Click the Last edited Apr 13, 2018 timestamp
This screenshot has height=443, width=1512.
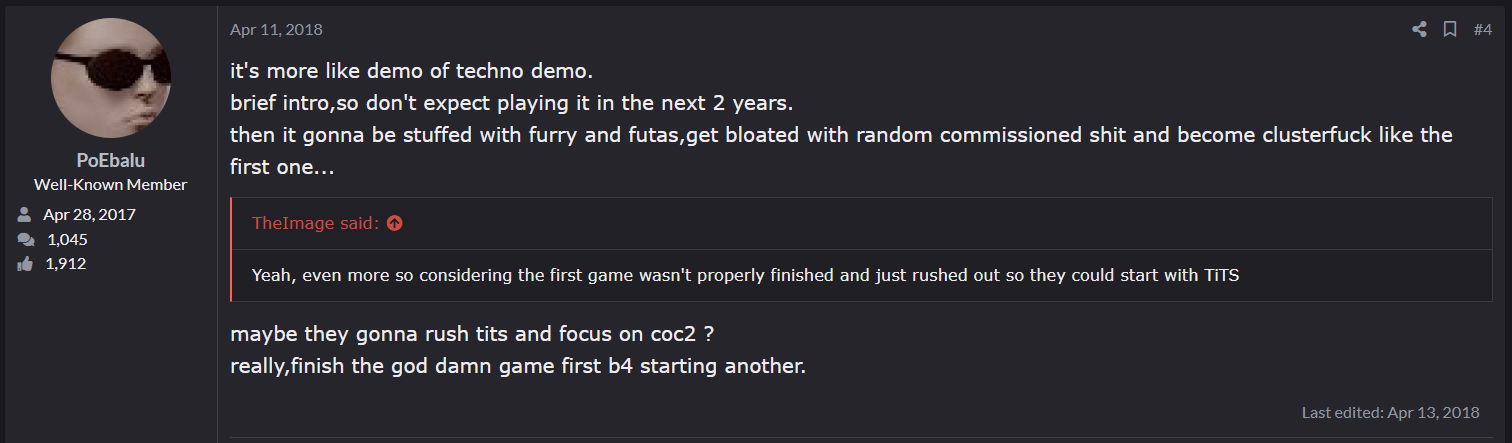coord(1390,412)
